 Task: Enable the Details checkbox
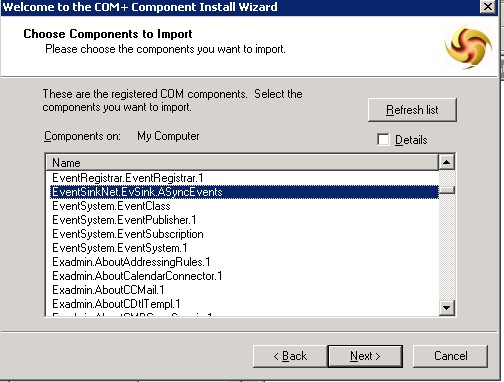(x=383, y=140)
